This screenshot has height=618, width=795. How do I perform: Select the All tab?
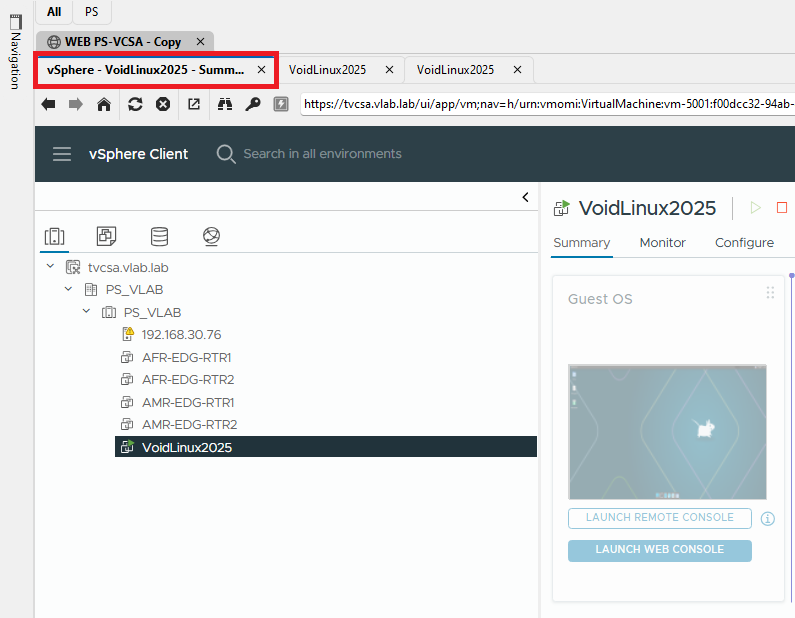pyautogui.click(x=54, y=12)
